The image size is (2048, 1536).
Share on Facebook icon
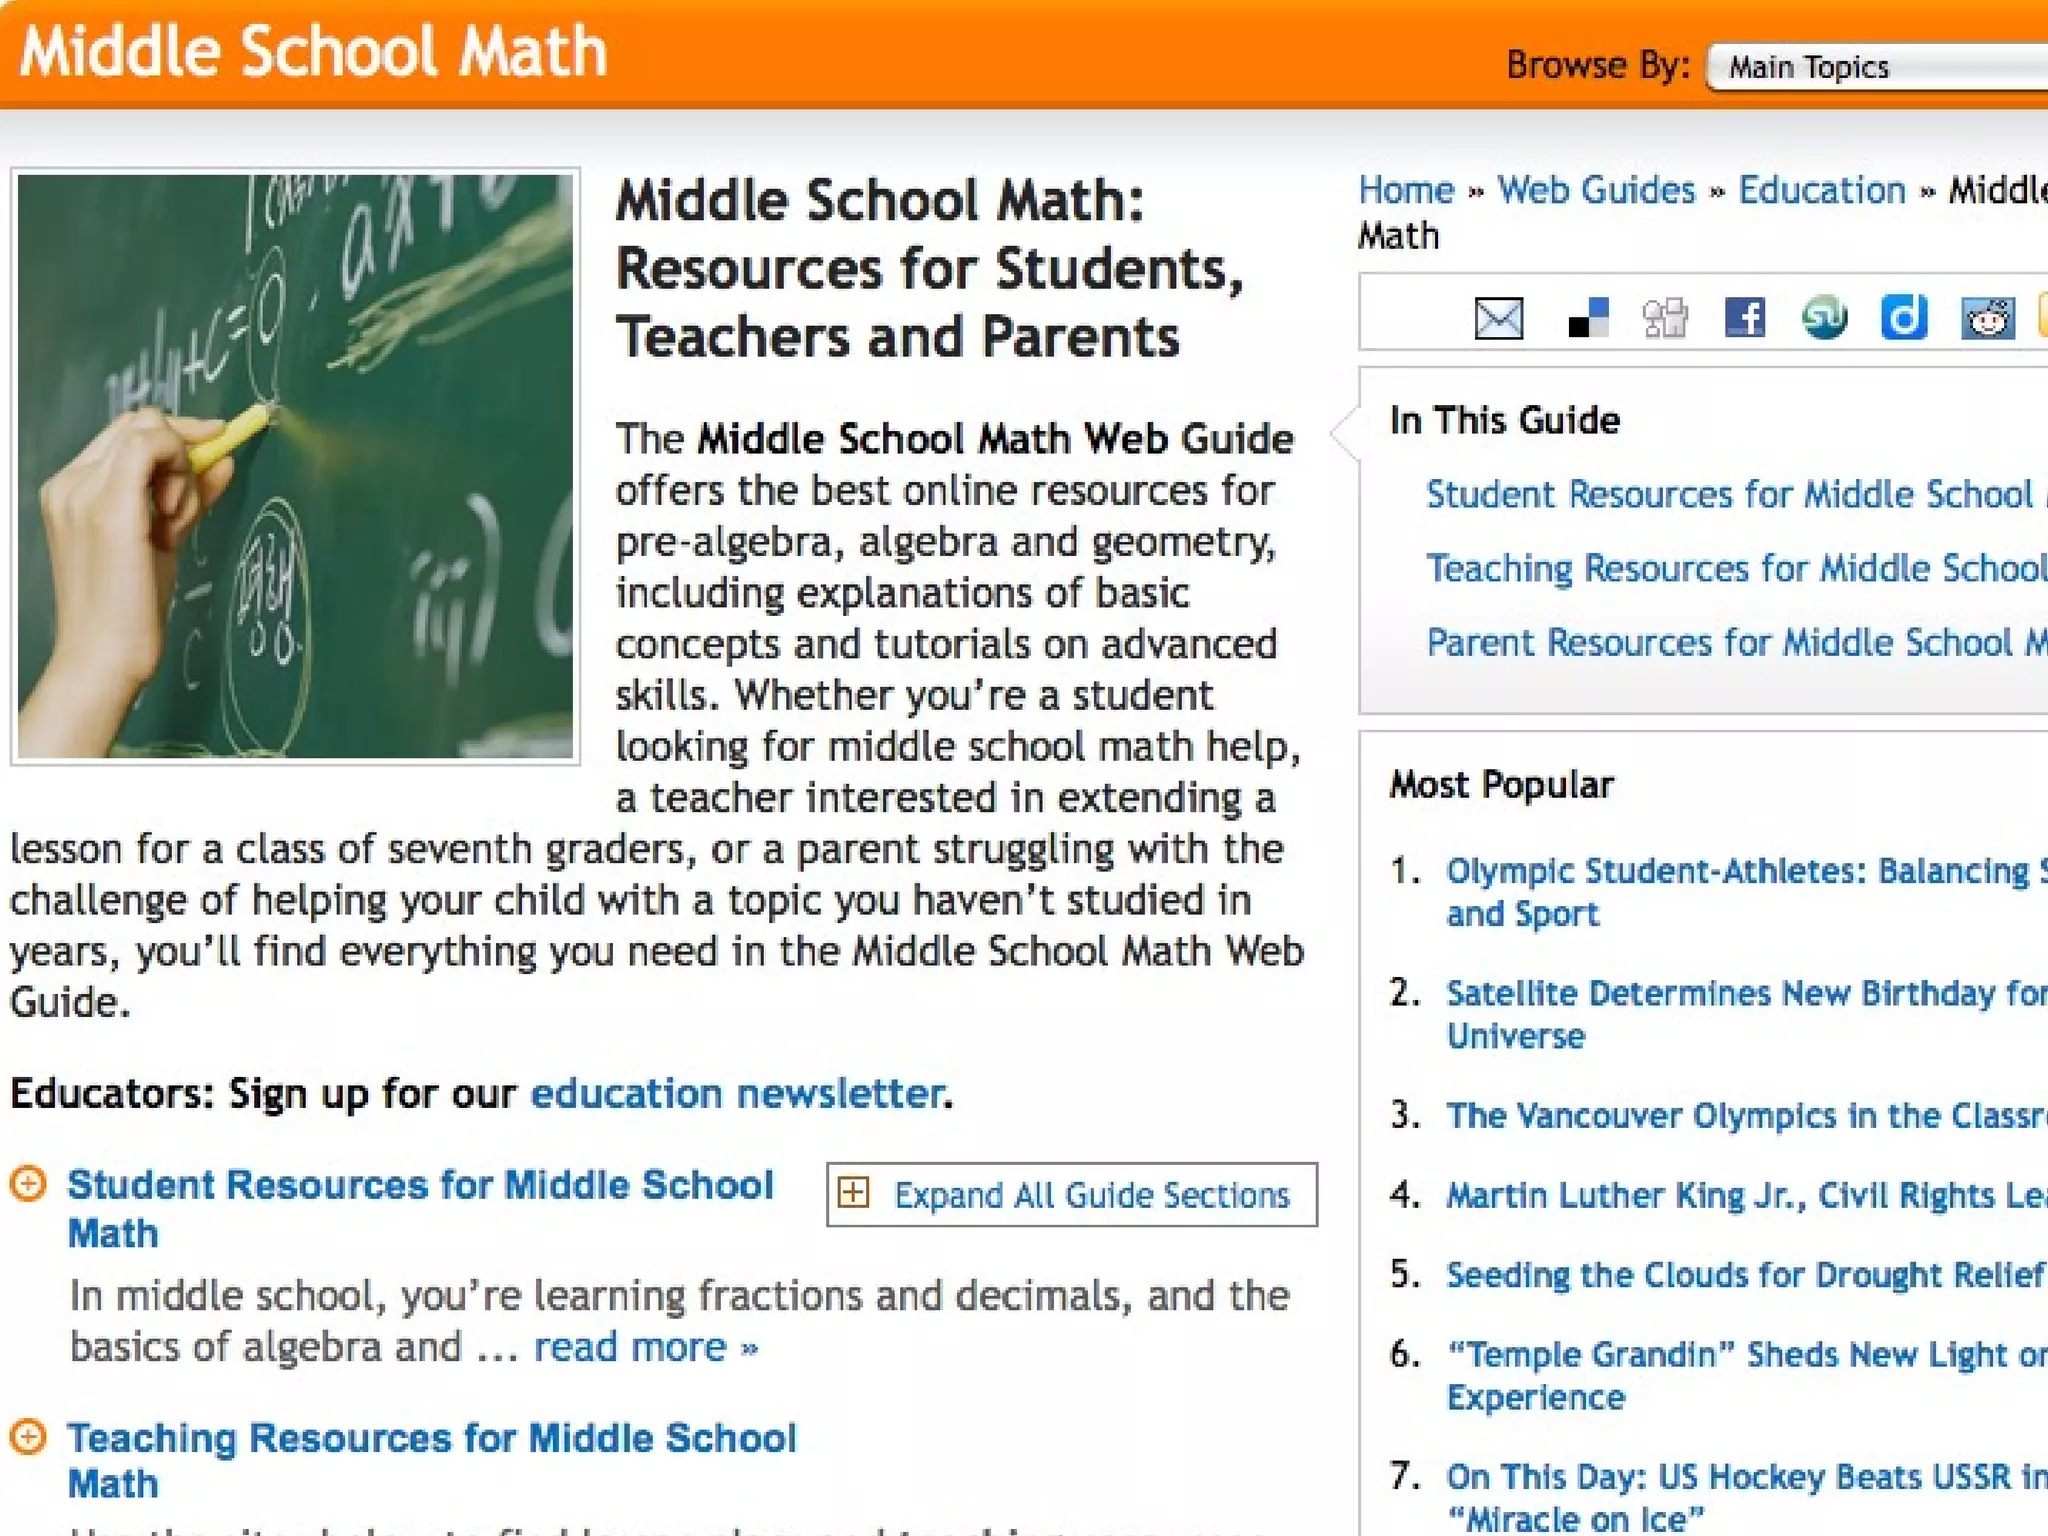point(1745,319)
